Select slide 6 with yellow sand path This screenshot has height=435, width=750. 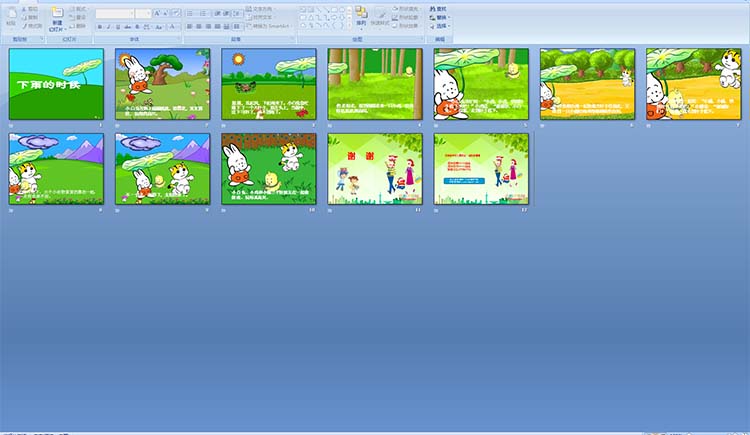(x=587, y=84)
